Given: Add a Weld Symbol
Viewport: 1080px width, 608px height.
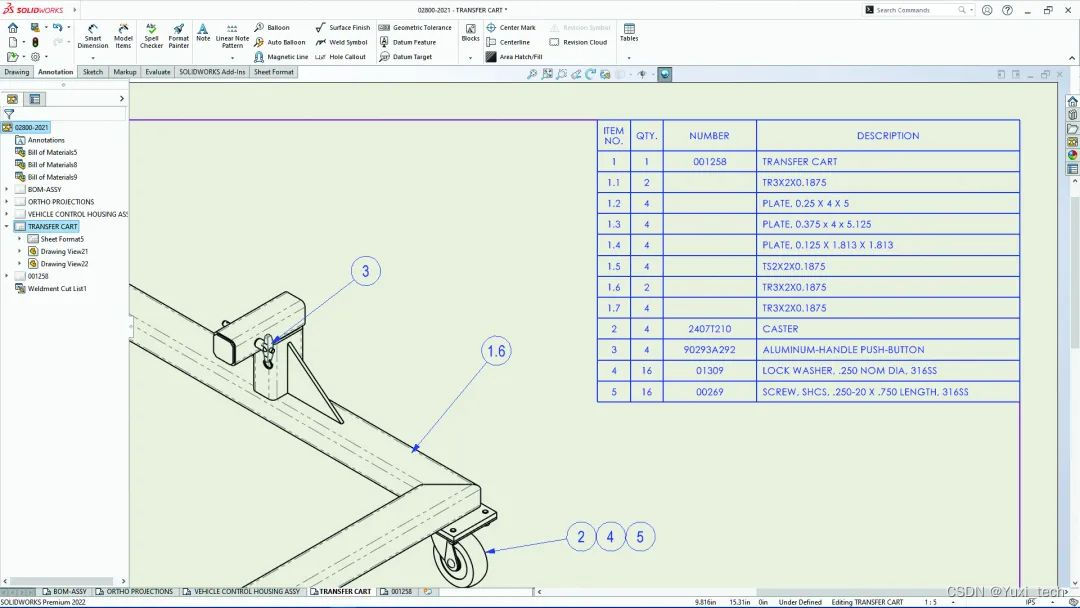Looking at the screenshot, I should click(x=344, y=42).
